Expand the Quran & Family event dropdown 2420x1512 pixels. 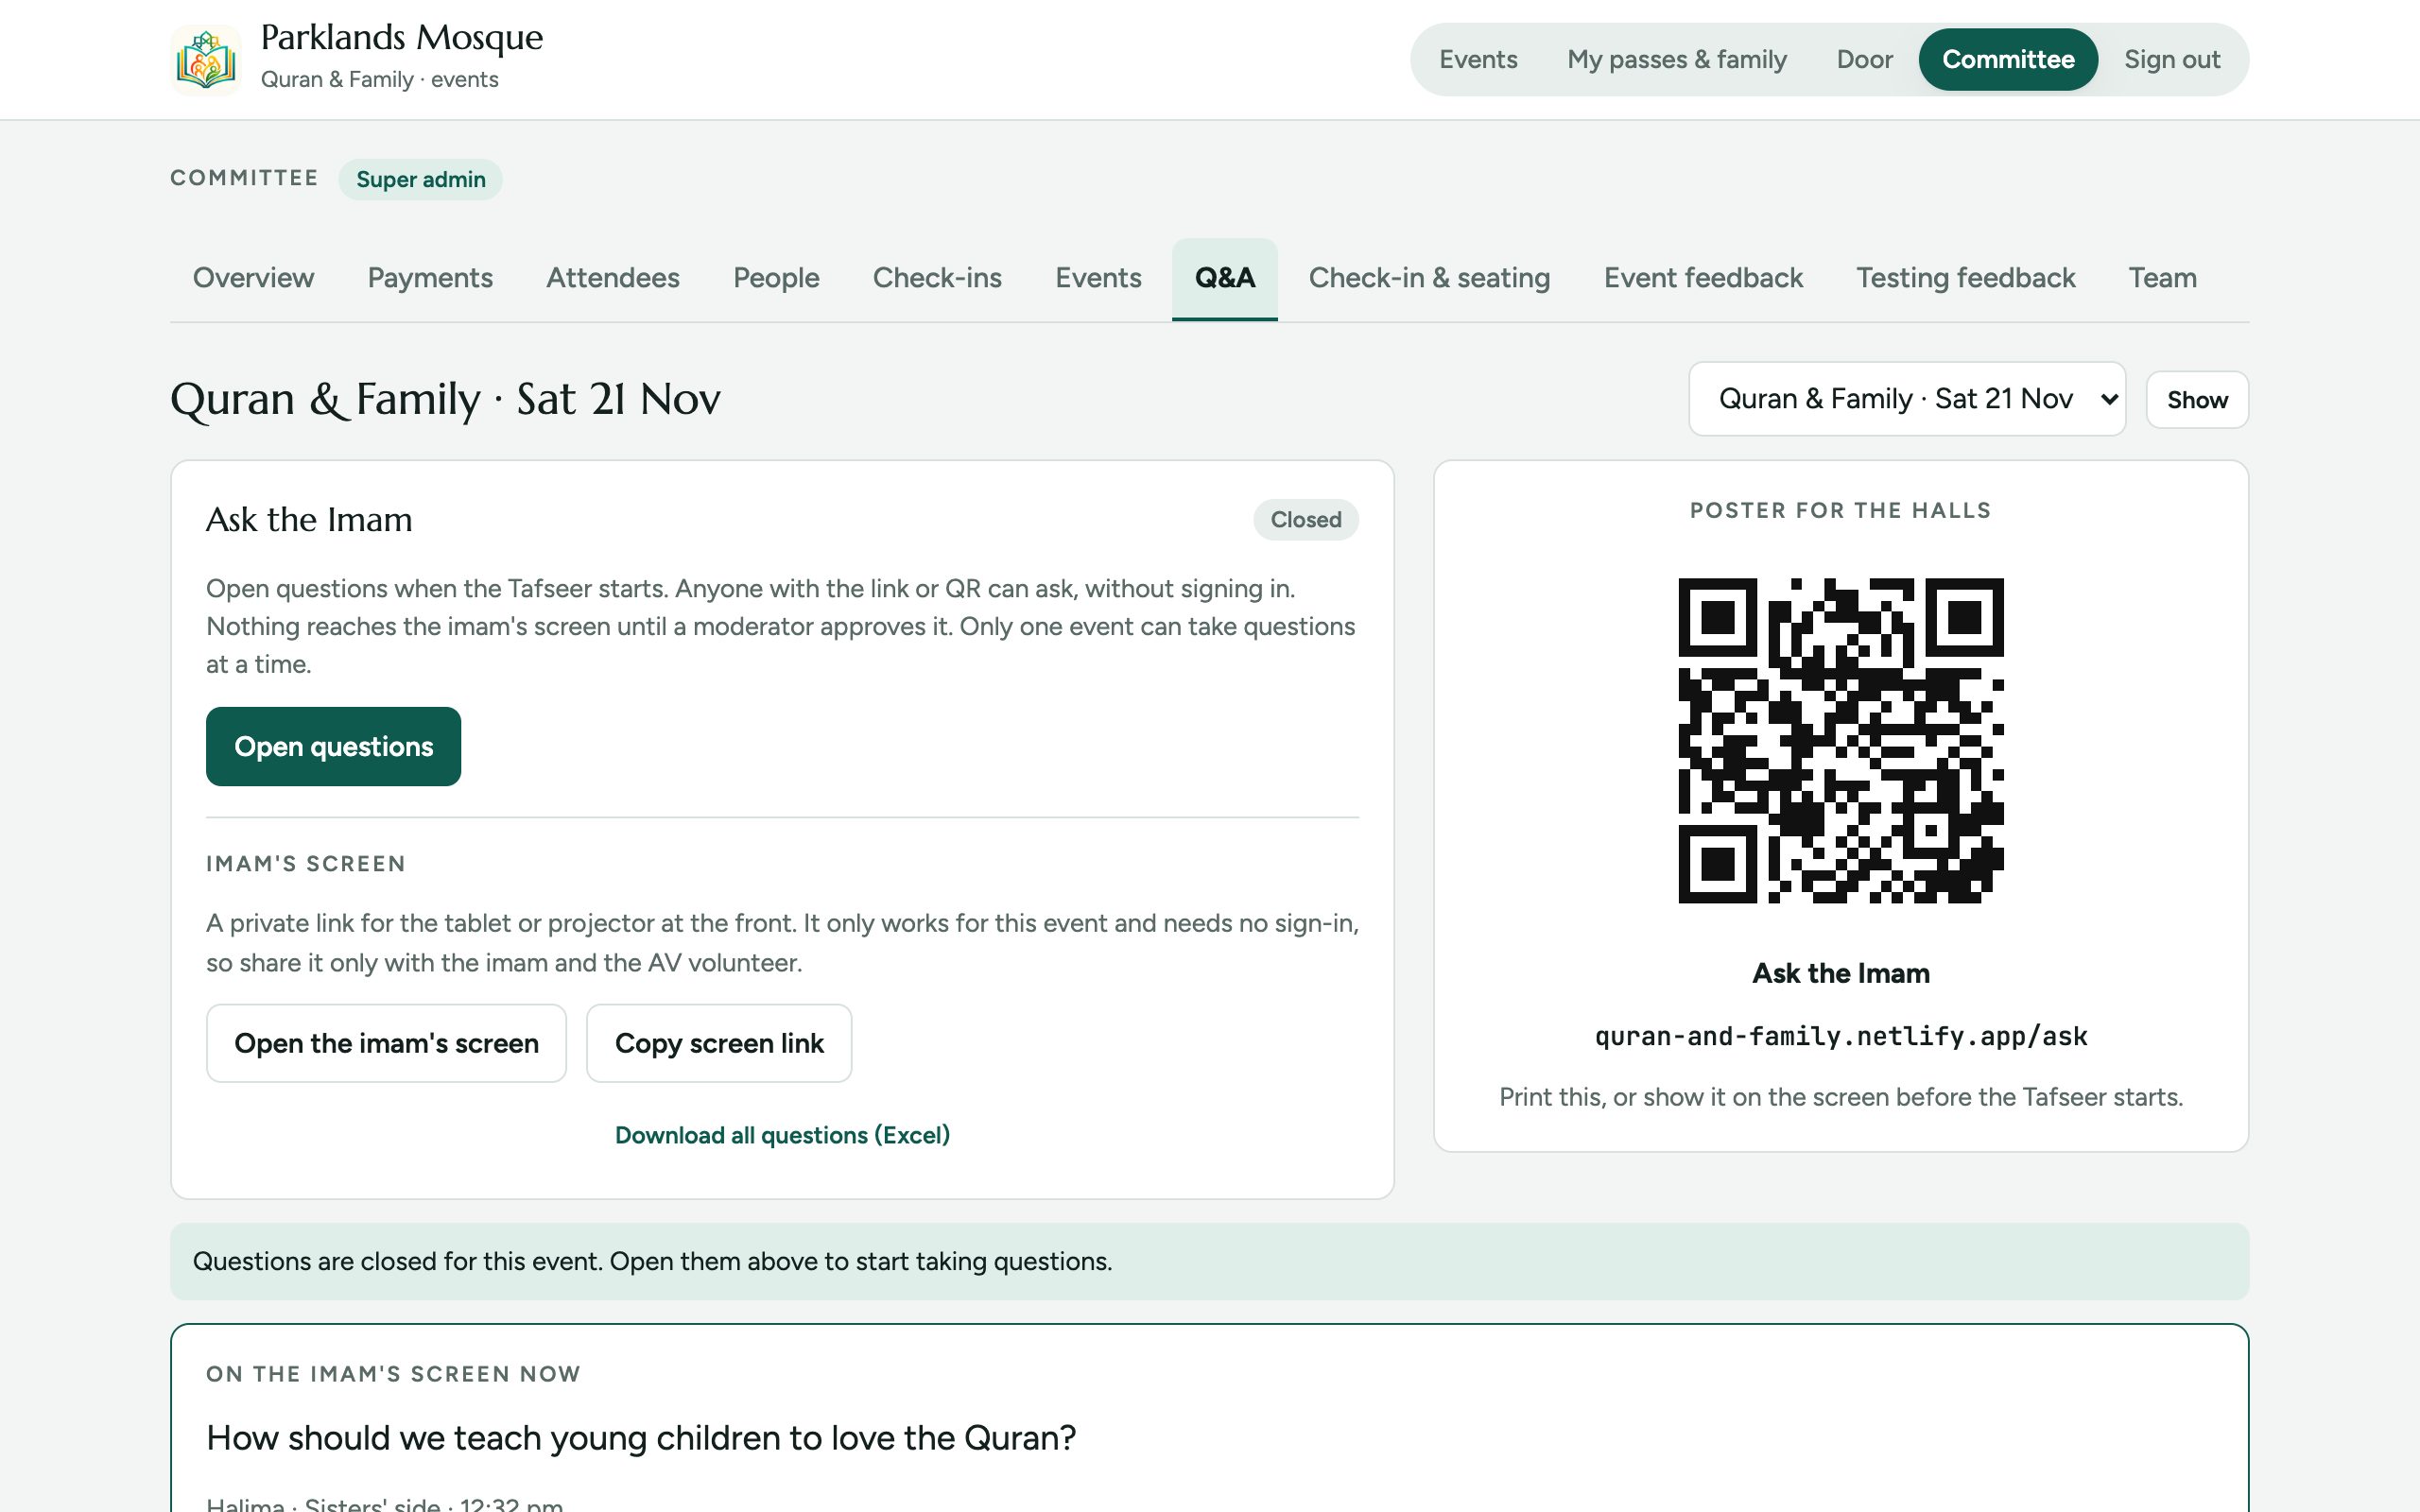click(x=1907, y=399)
